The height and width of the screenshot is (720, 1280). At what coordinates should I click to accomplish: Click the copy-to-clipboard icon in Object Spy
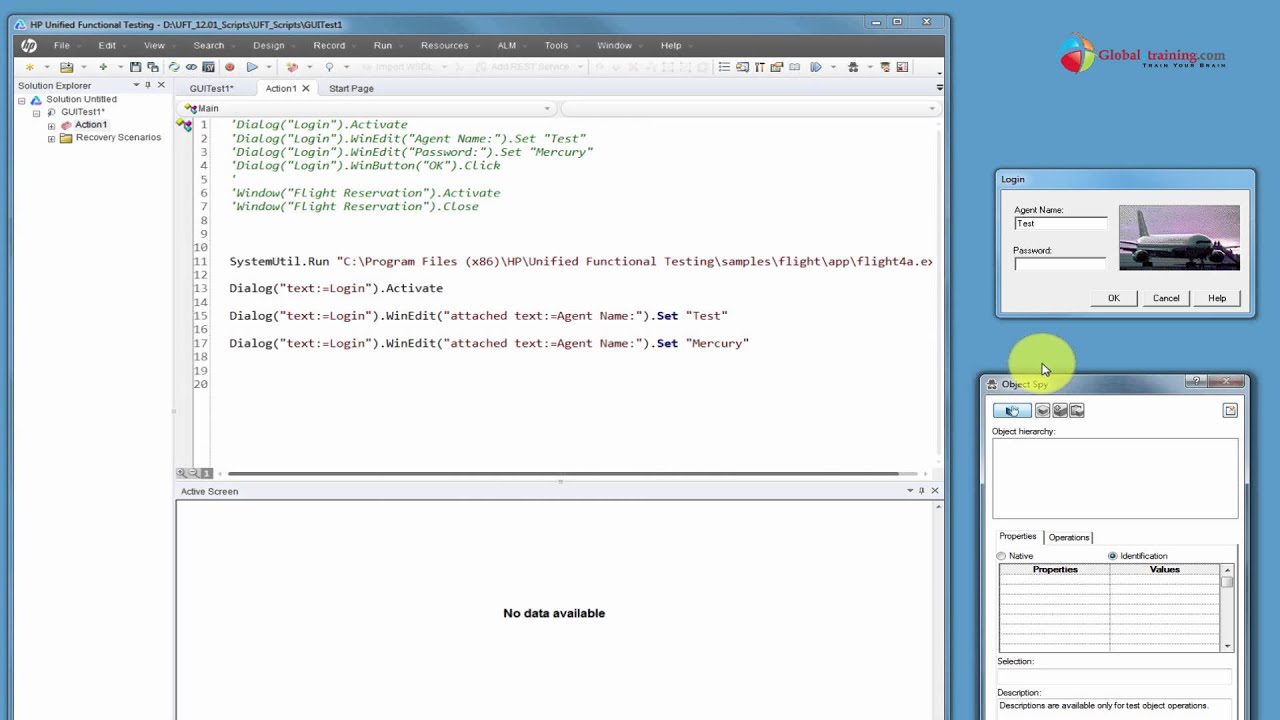click(x=1230, y=410)
